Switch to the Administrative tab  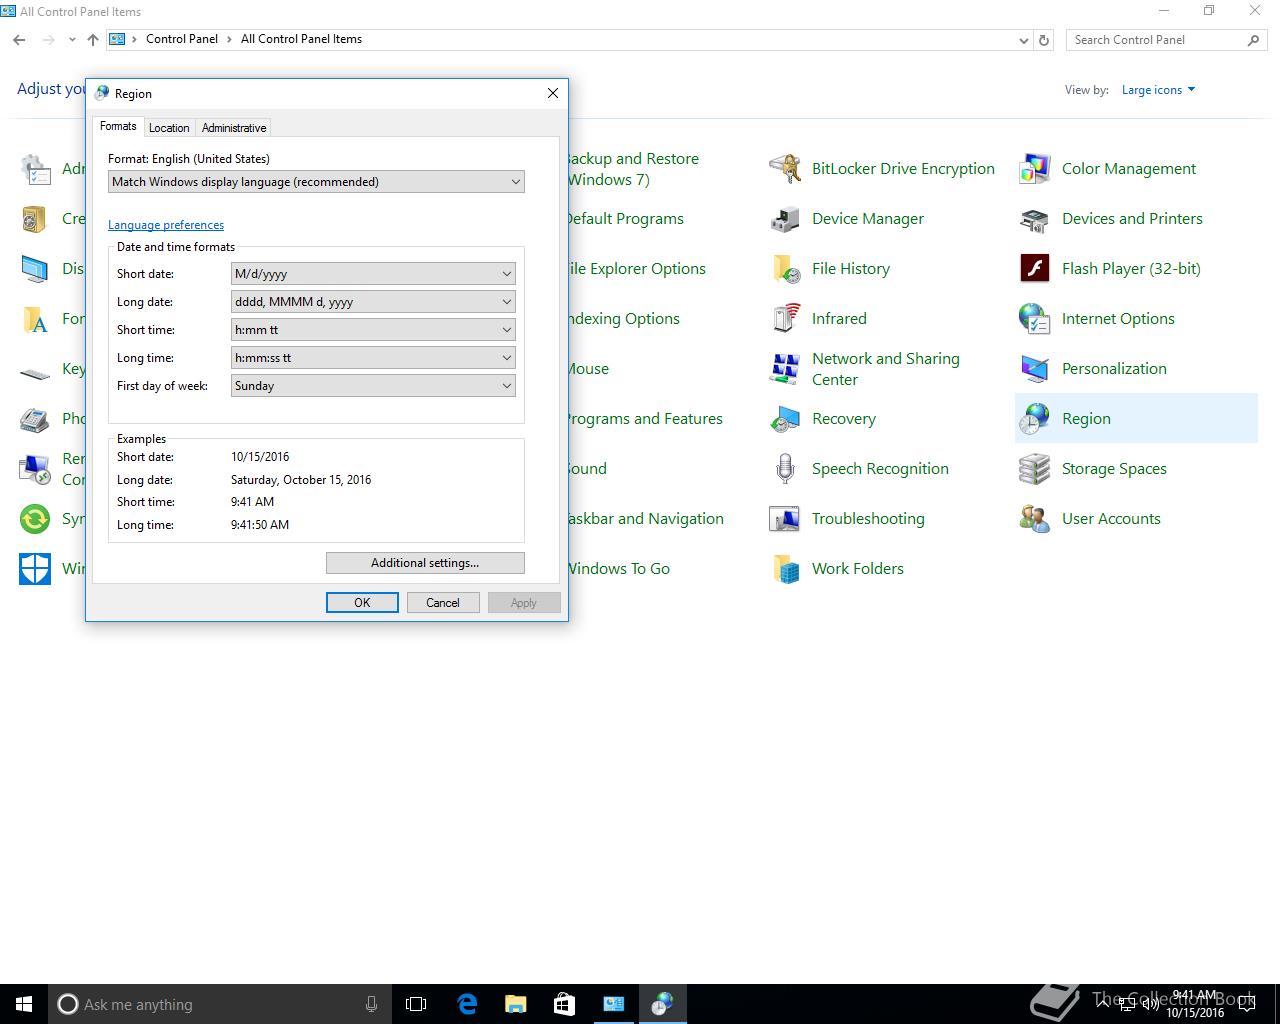234,128
